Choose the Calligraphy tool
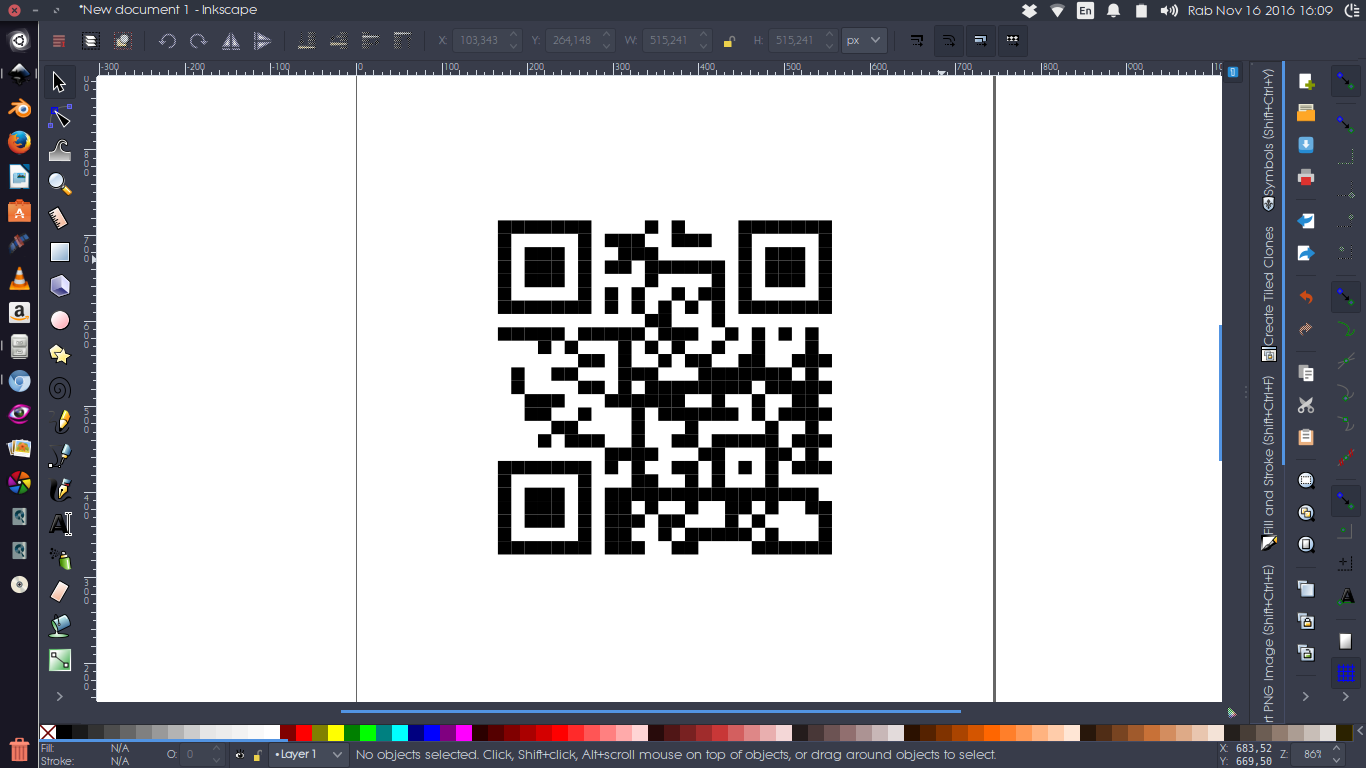 pos(59,487)
